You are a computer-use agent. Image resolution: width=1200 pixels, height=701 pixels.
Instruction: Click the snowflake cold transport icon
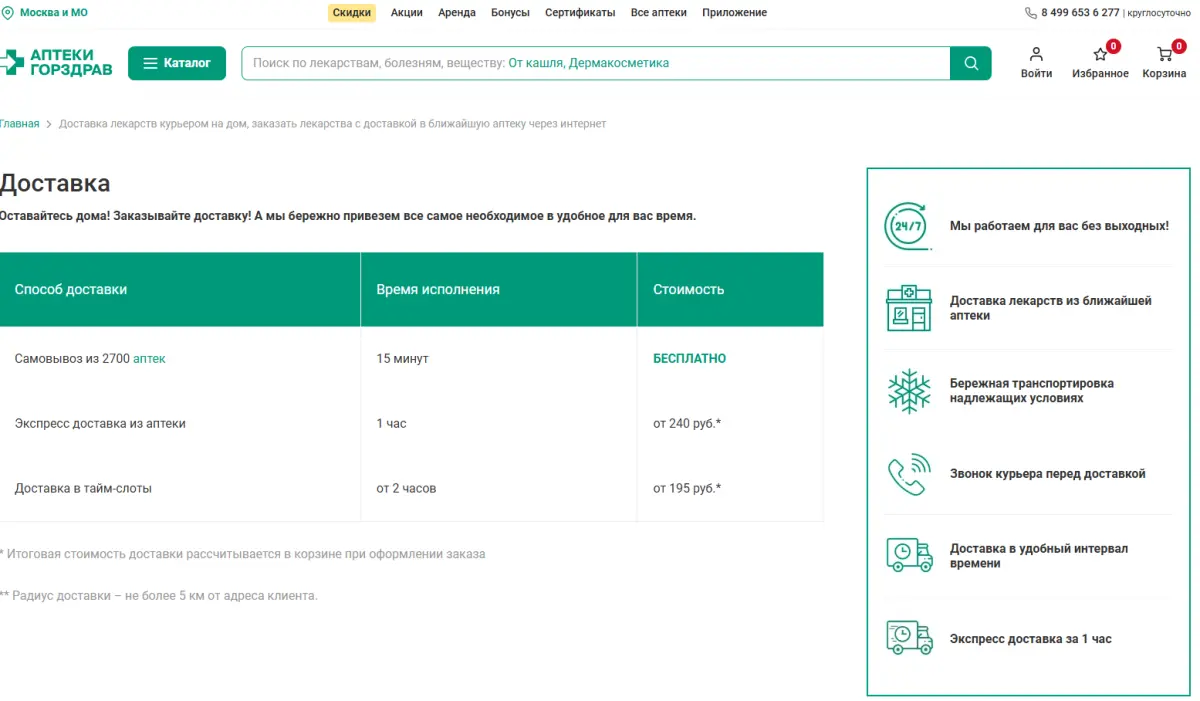[908, 391]
